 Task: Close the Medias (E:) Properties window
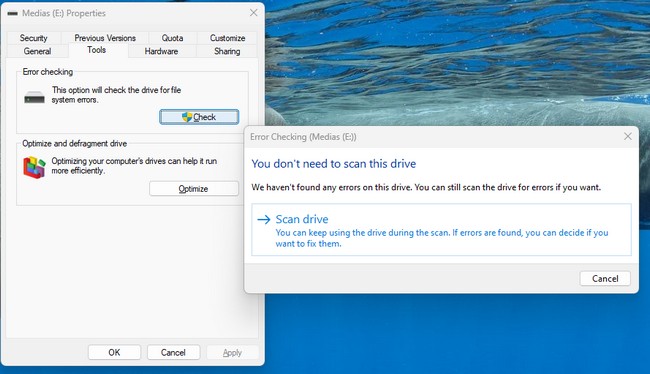point(254,13)
